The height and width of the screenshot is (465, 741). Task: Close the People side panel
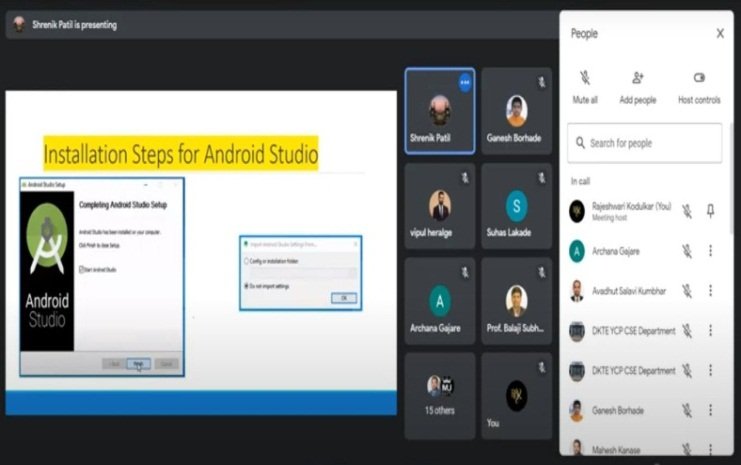(720, 33)
